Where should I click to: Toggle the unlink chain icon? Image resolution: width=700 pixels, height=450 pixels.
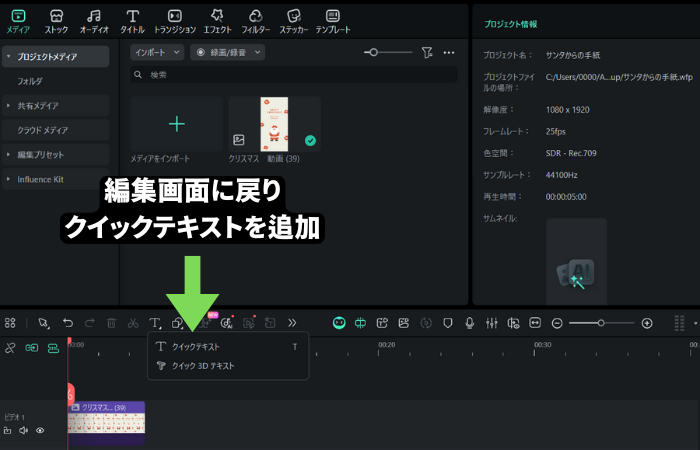point(10,348)
